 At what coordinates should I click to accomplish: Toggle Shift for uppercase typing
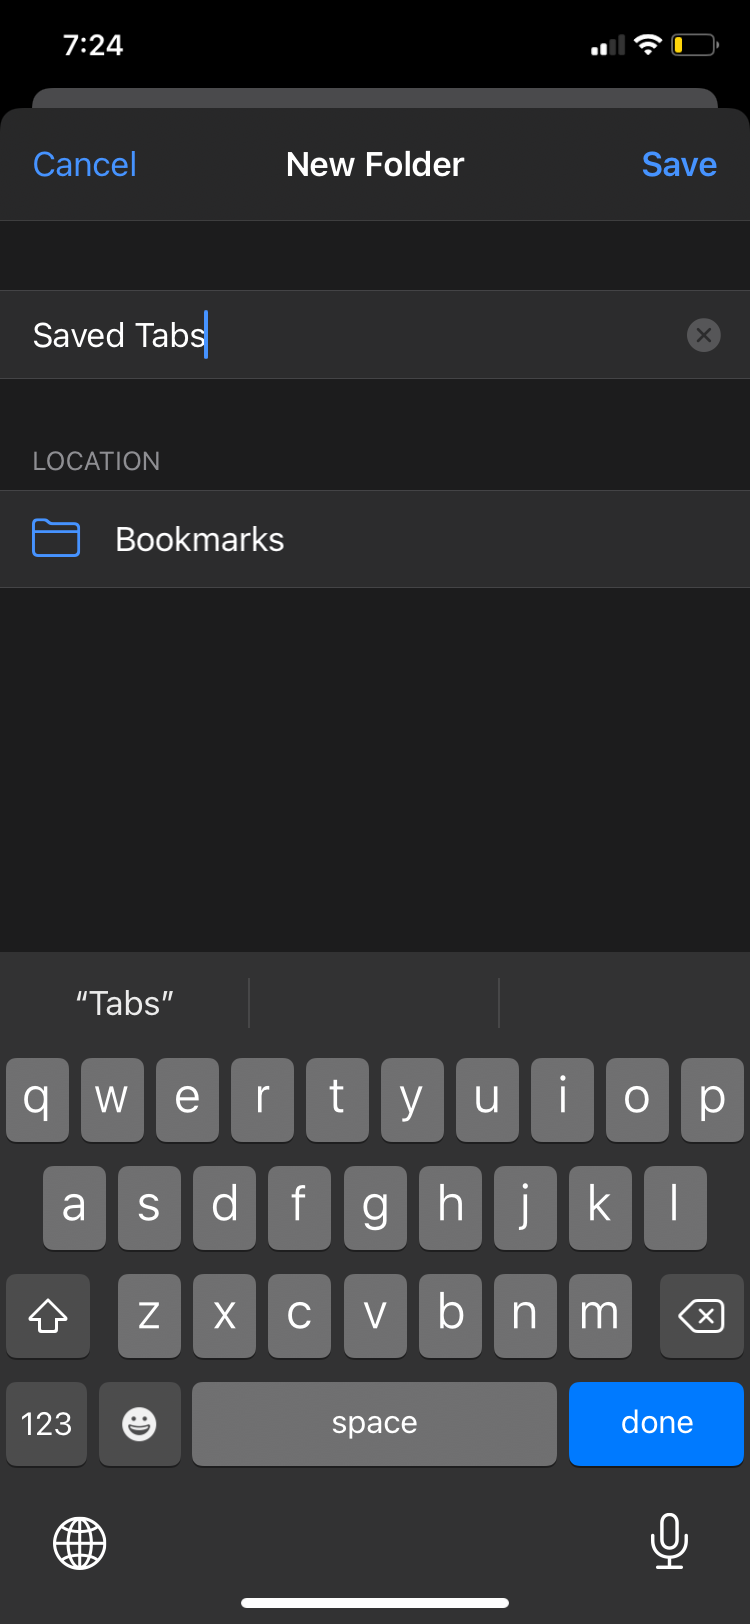[47, 1316]
